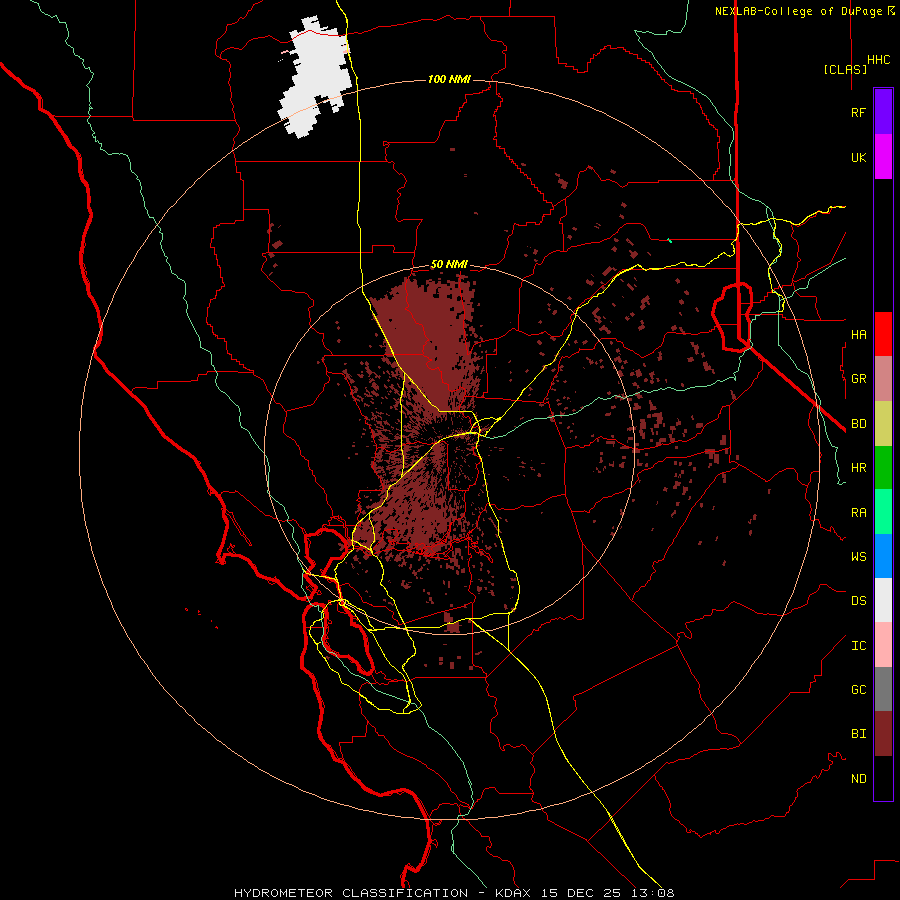Viewport: 900px width, 900px height.
Task: Click the 'HA' legend label
Action: pyautogui.click(x=858, y=334)
